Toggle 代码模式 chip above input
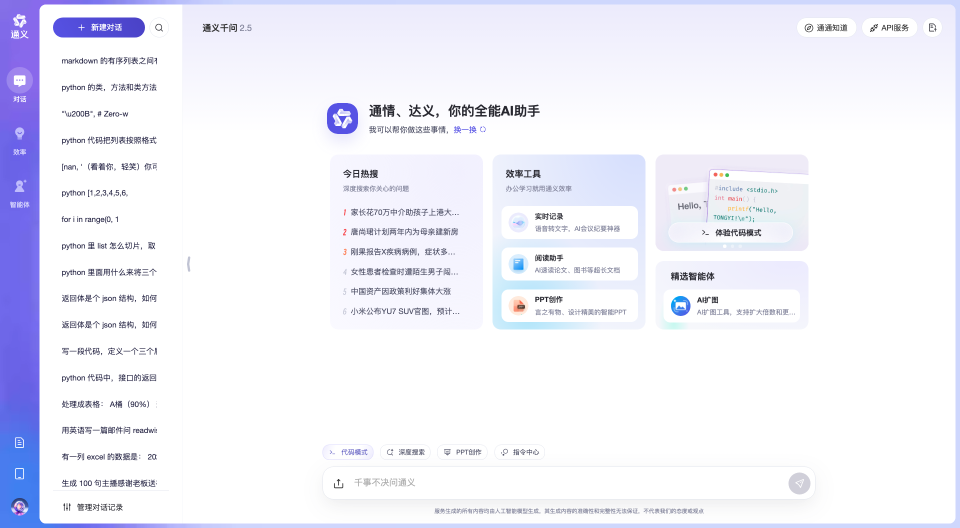 click(348, 452)
